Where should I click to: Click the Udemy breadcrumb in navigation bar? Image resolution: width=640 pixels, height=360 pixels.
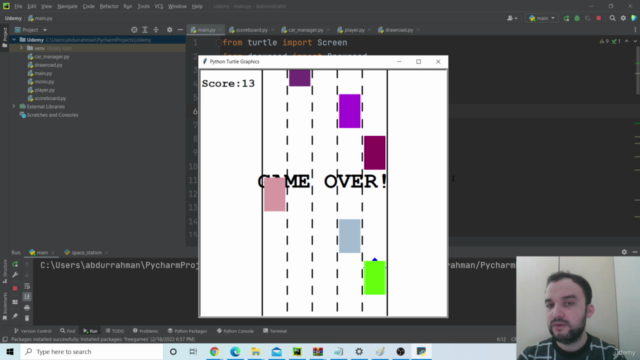(x=13, y=18)
